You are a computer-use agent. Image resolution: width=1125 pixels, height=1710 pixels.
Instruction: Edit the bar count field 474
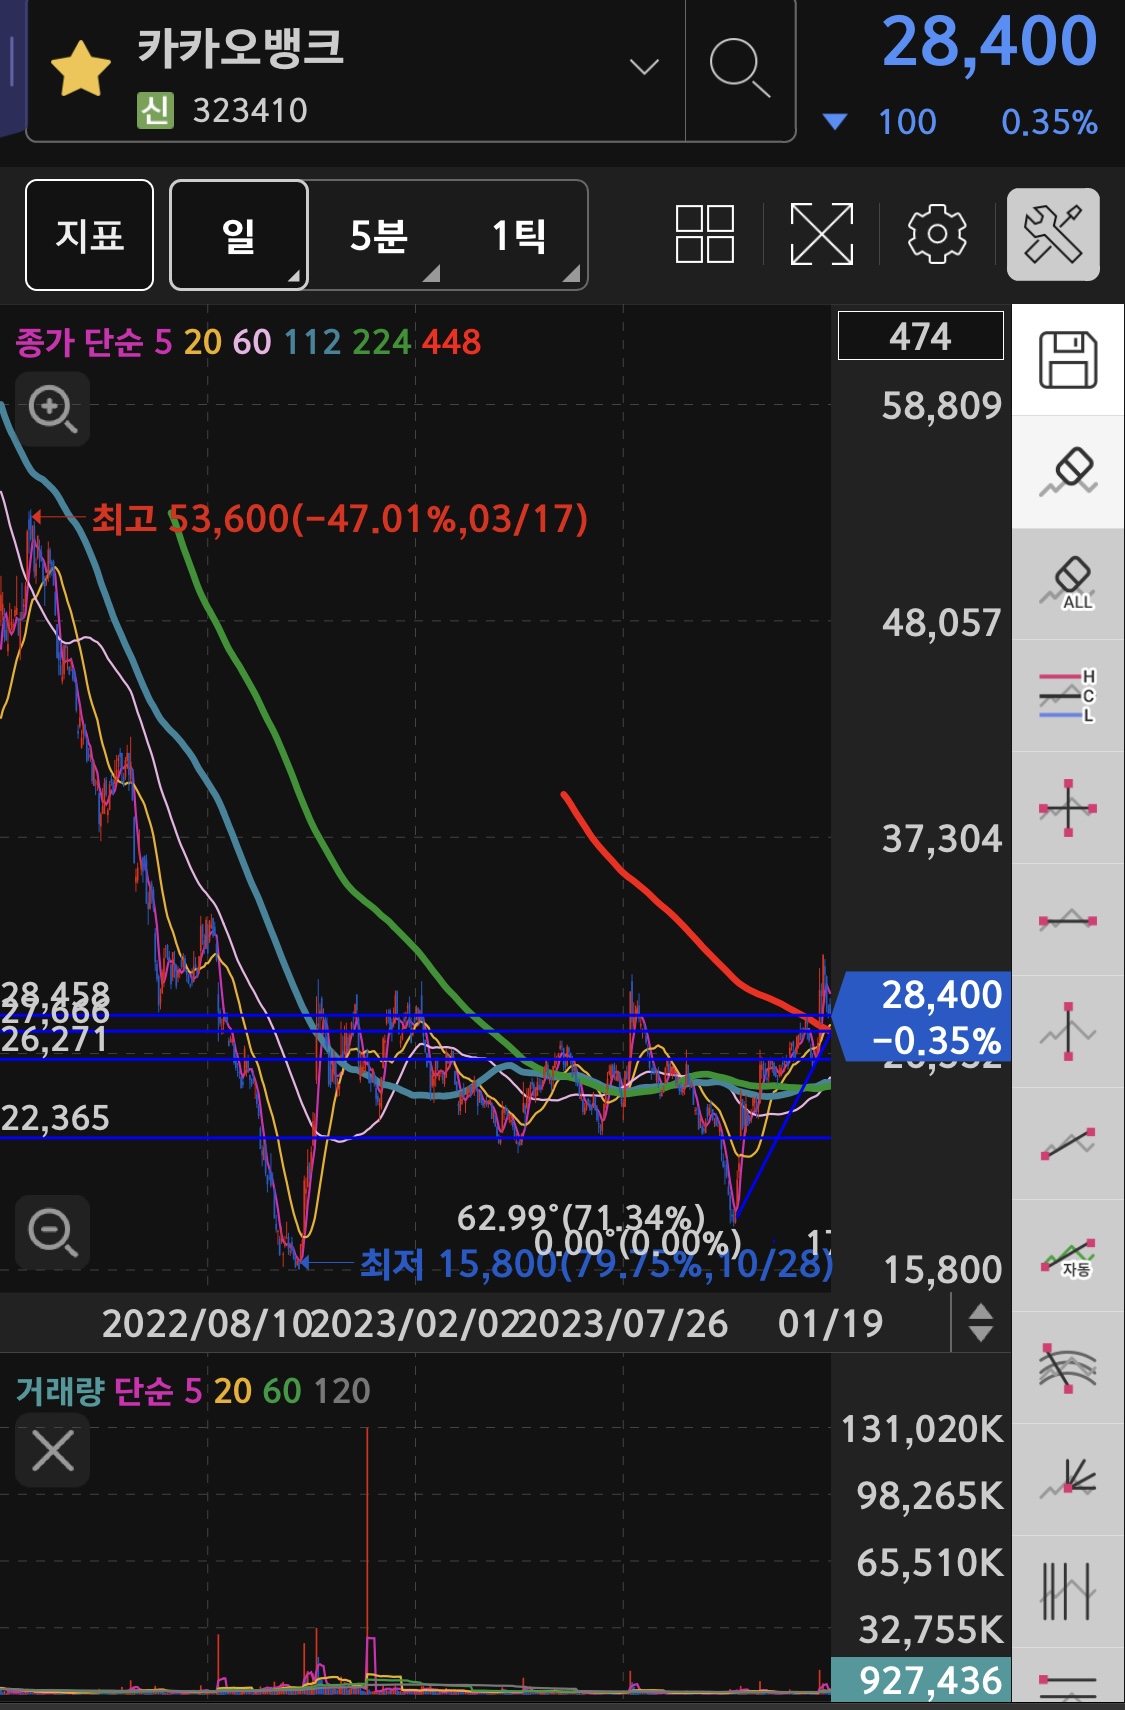pos(920,335)
